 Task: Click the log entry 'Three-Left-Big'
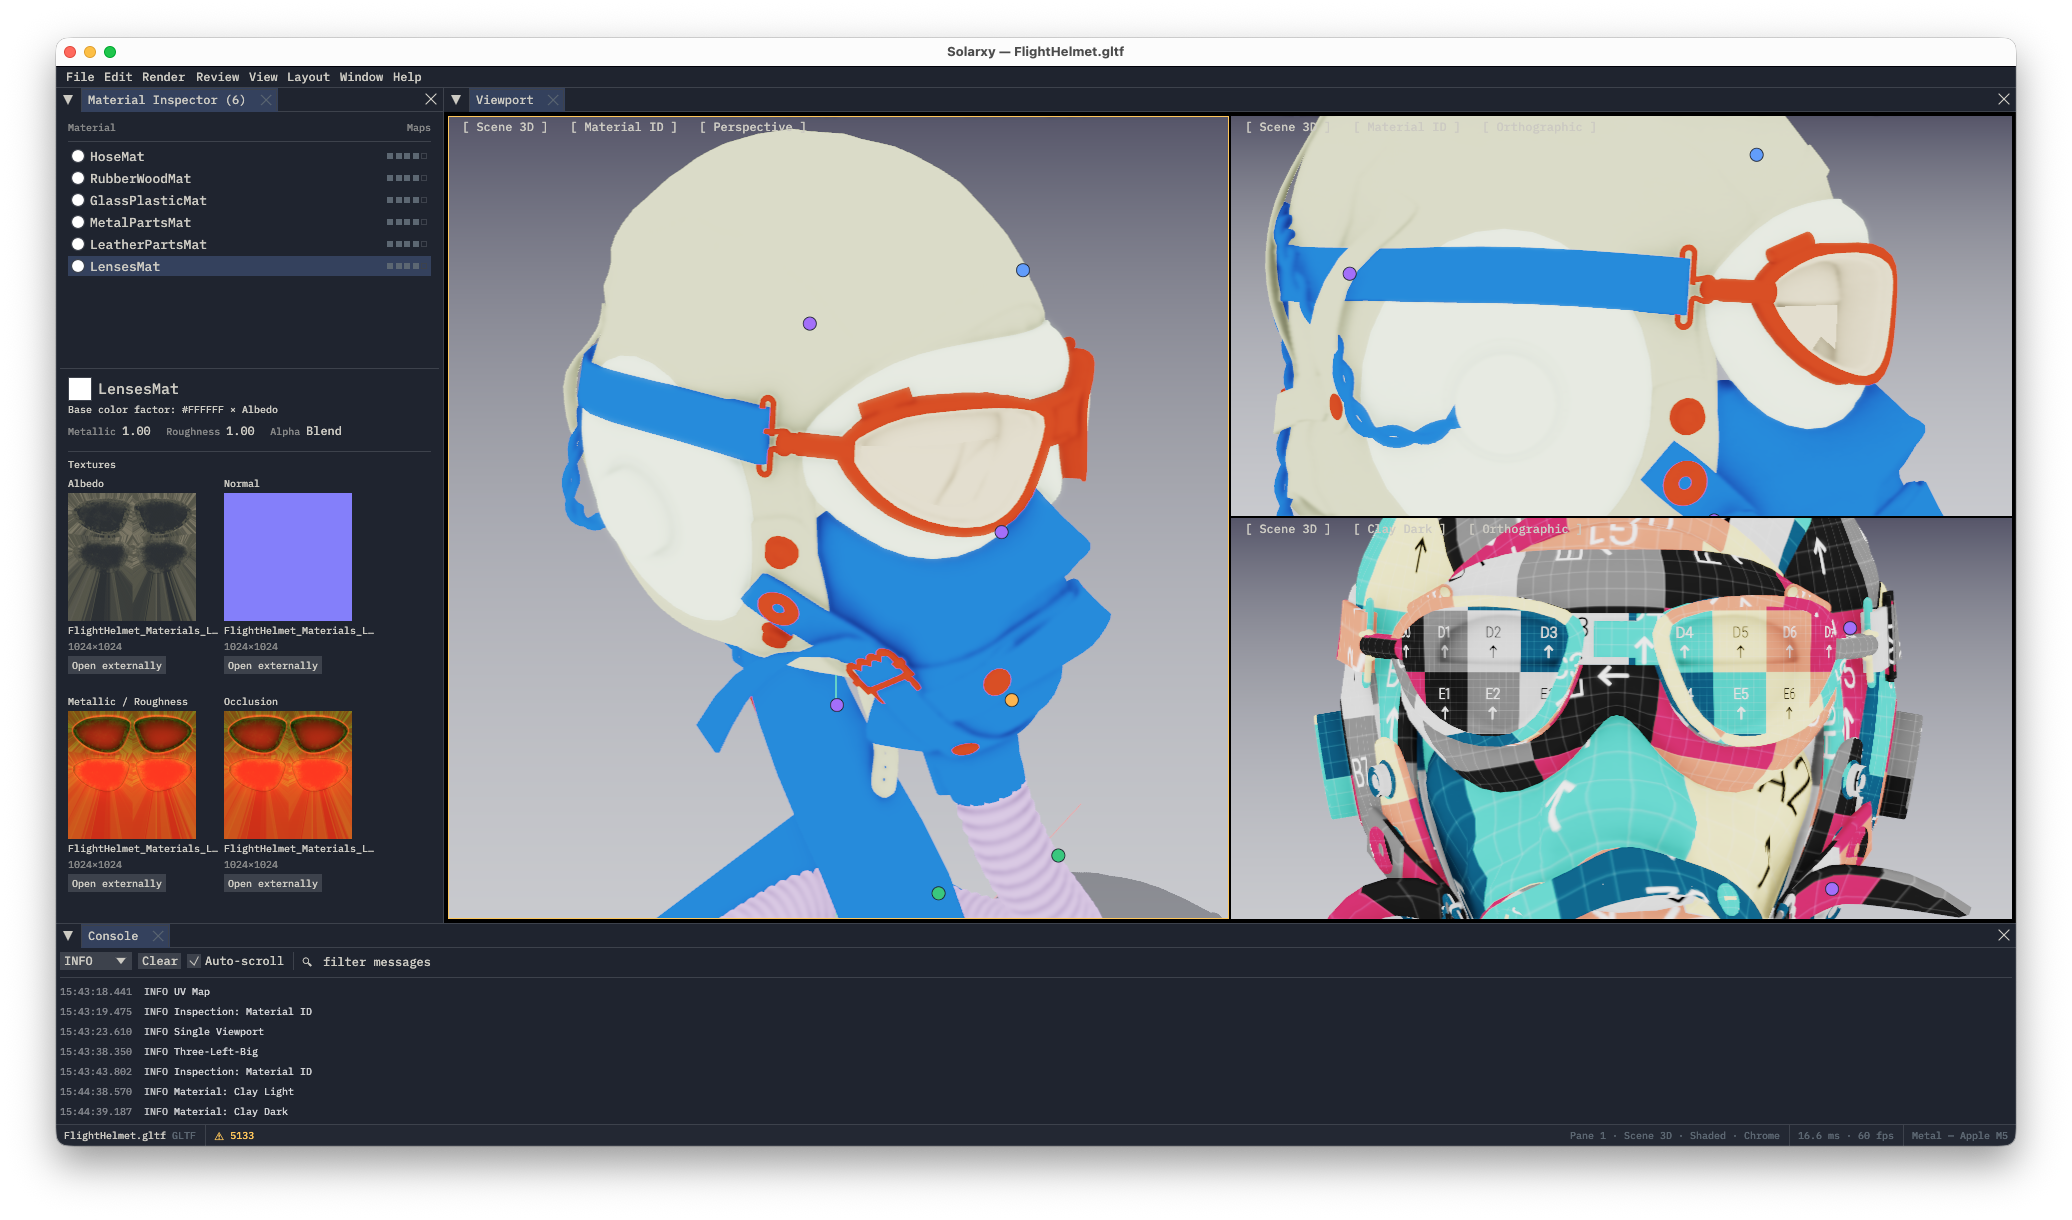click(216, 1052)
